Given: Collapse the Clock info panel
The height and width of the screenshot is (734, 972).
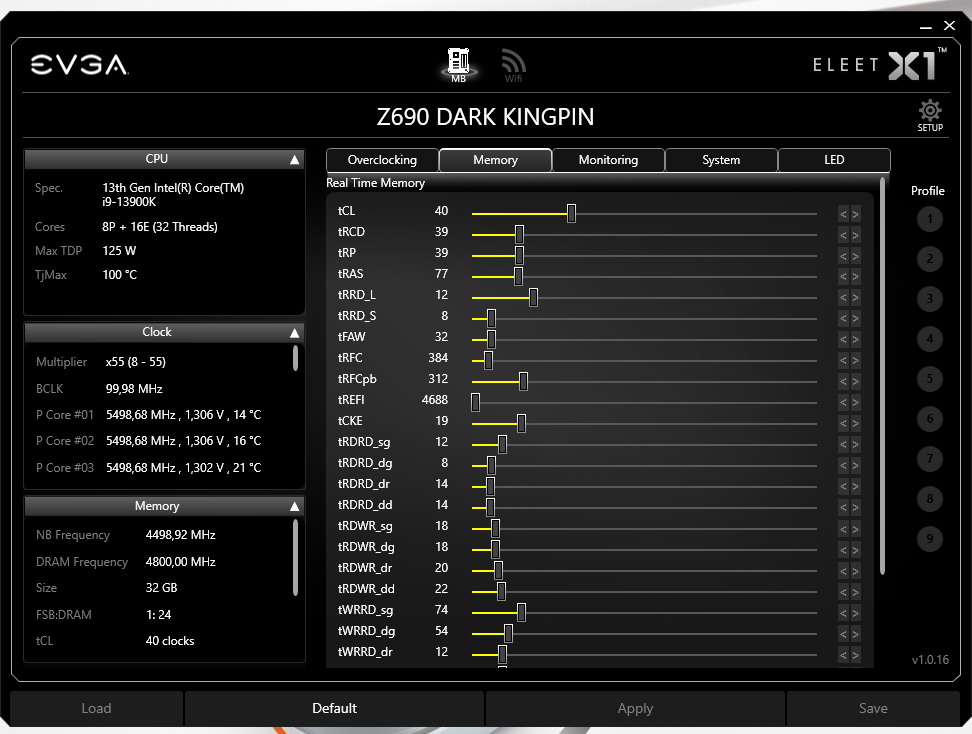Looking at the screenshot, I should pyautogui.click(x=293, y=331).
